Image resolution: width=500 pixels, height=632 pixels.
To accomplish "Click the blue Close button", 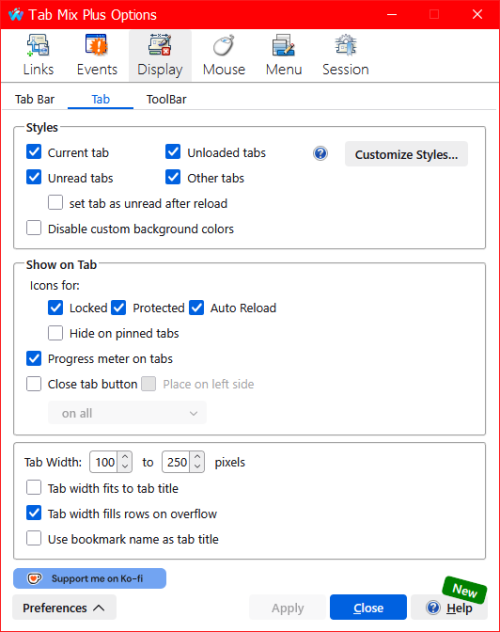I will pyautogui.click(x=368, y=607).
